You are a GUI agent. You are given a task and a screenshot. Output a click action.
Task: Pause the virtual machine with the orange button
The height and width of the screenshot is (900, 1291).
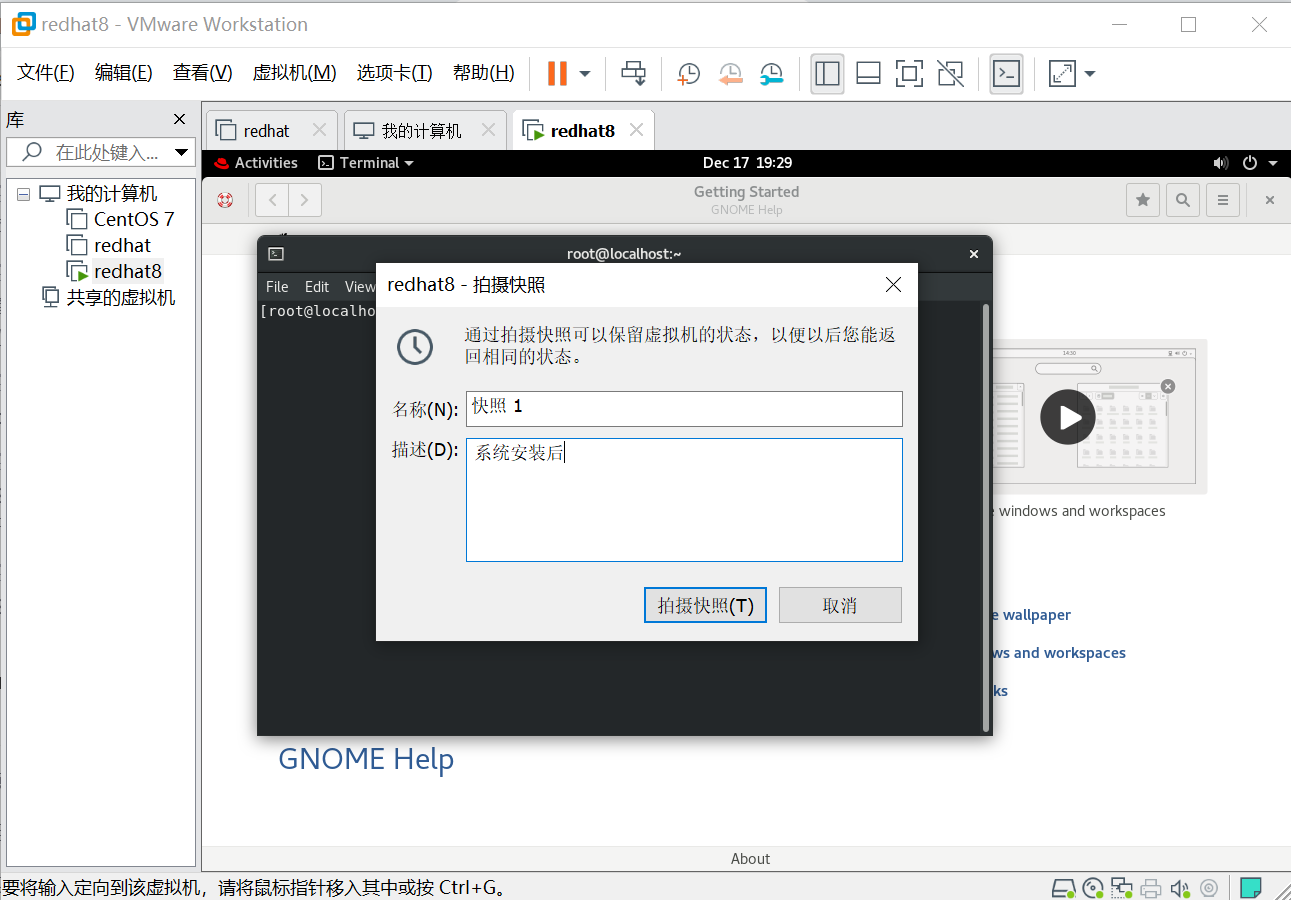557,73
